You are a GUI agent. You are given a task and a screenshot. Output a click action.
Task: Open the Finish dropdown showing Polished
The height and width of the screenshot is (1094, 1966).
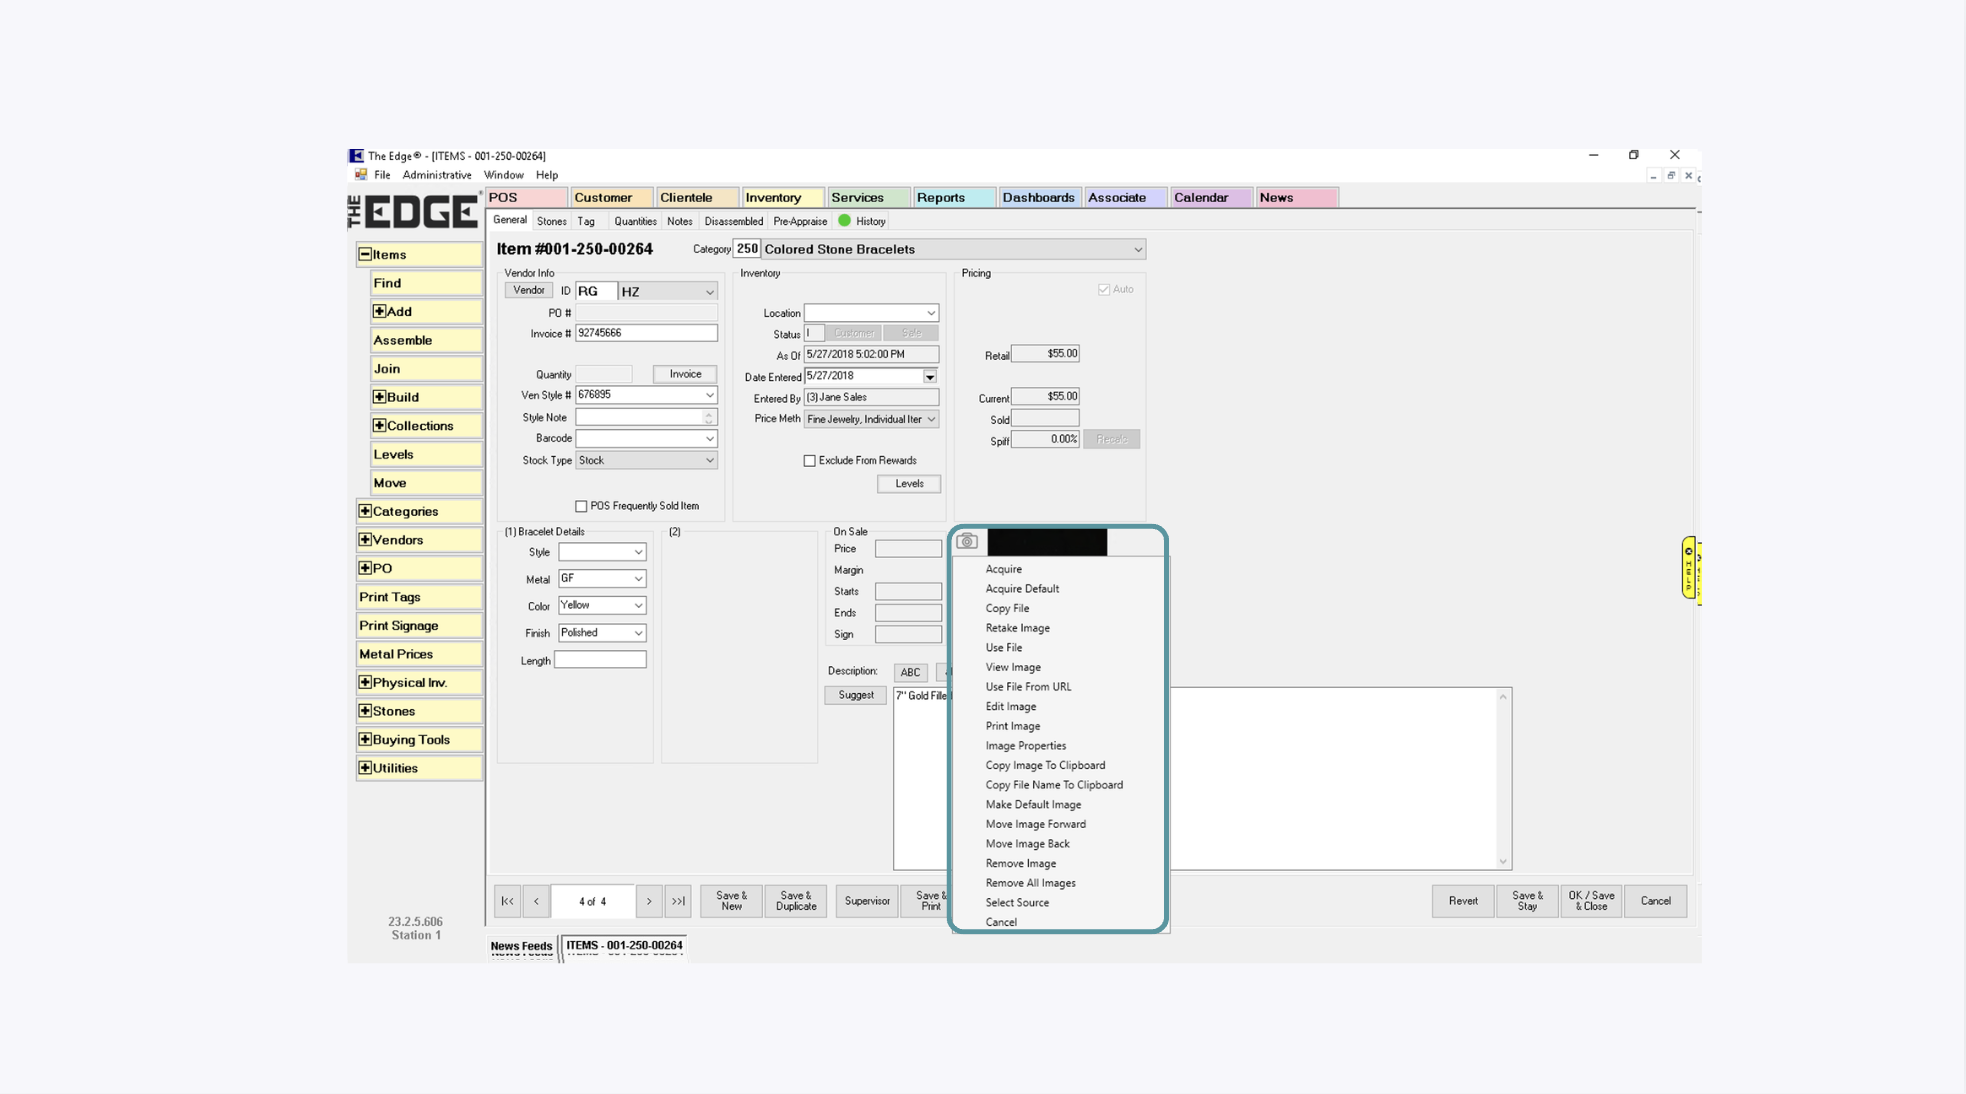638,633
